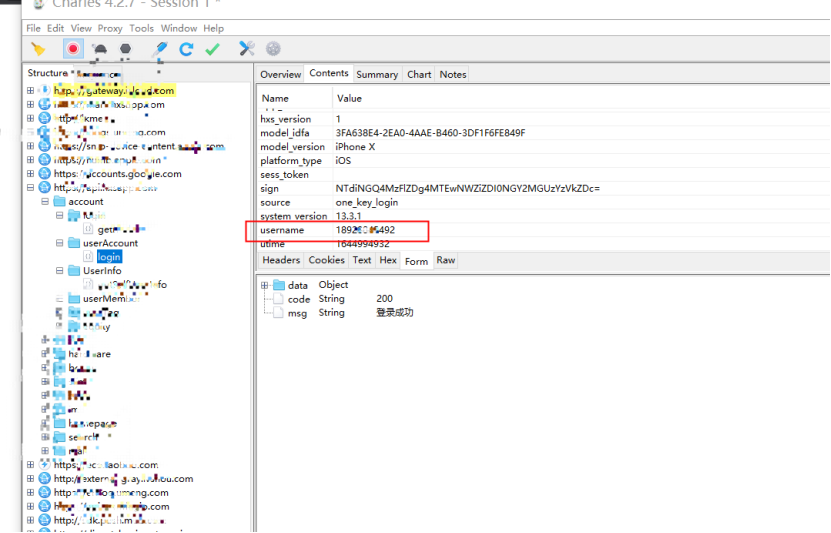The height and width of the screenshot is (533, 831).
Task: Expand the data Object node
Action: click(x=265, y=285)
